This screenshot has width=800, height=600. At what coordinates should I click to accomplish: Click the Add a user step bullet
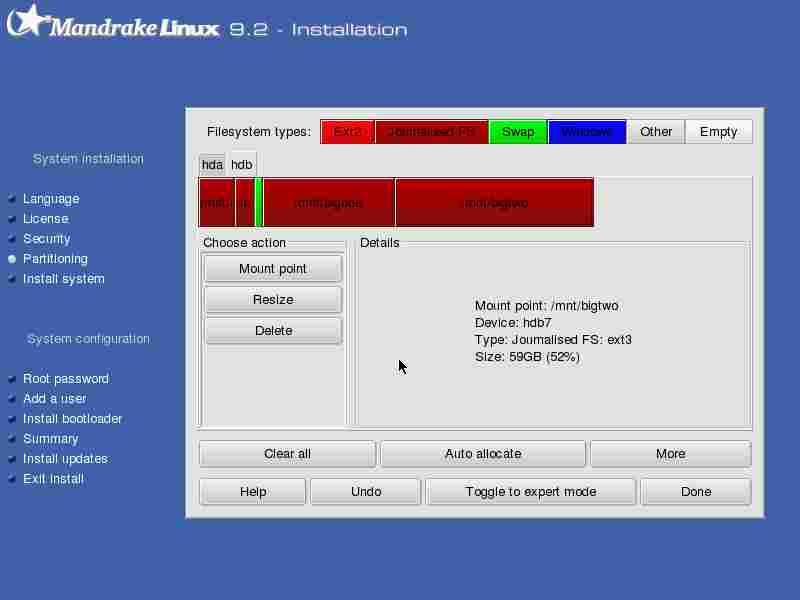pyautogui.click(x=12, y=399)
